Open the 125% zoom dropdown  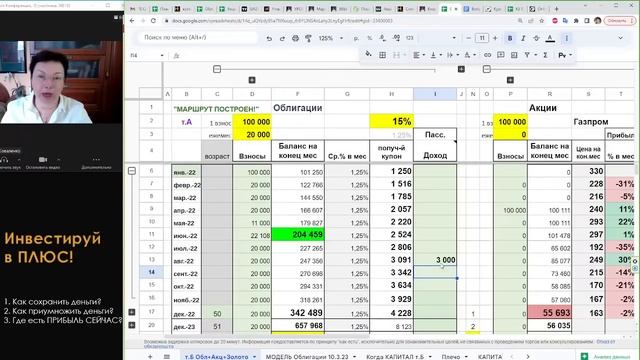(331, 38)
